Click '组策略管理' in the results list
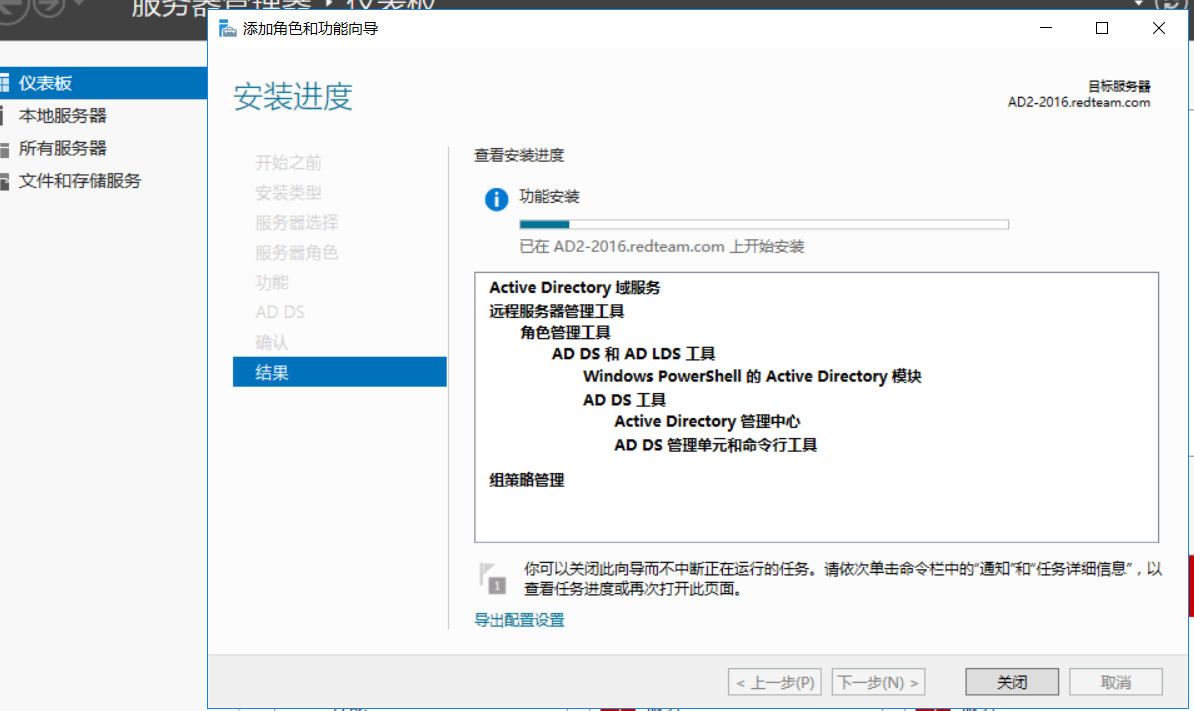 pos(527,480)
